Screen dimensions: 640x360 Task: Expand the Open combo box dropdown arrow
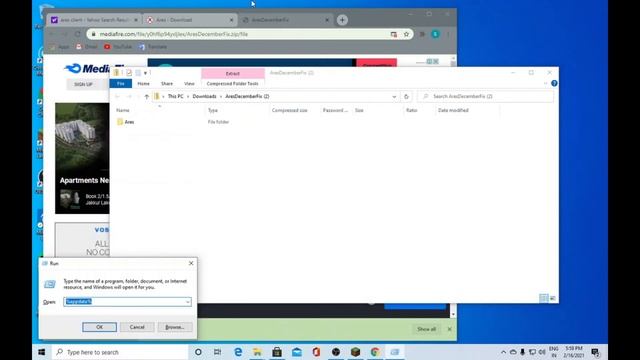pyautogui.click(x=188, y=302)
